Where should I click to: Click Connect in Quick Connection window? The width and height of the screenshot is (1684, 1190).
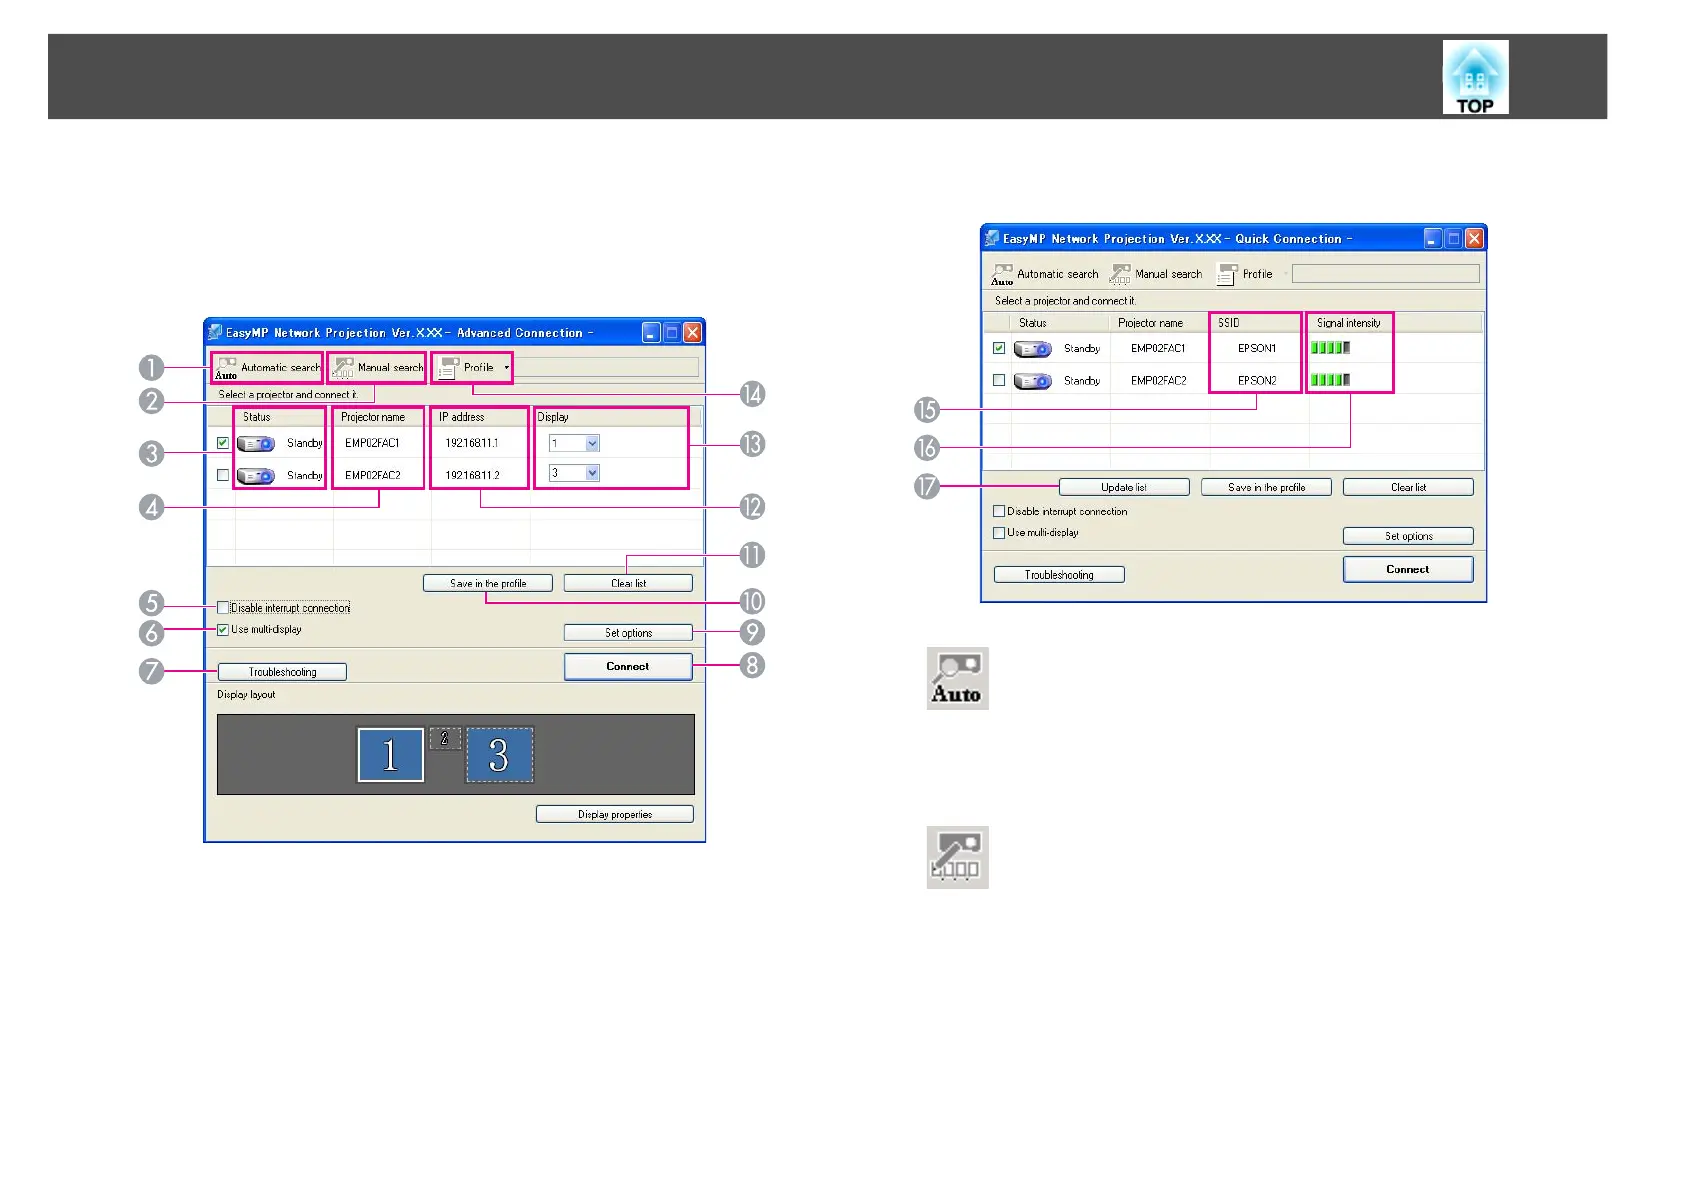click(1408, 569)
